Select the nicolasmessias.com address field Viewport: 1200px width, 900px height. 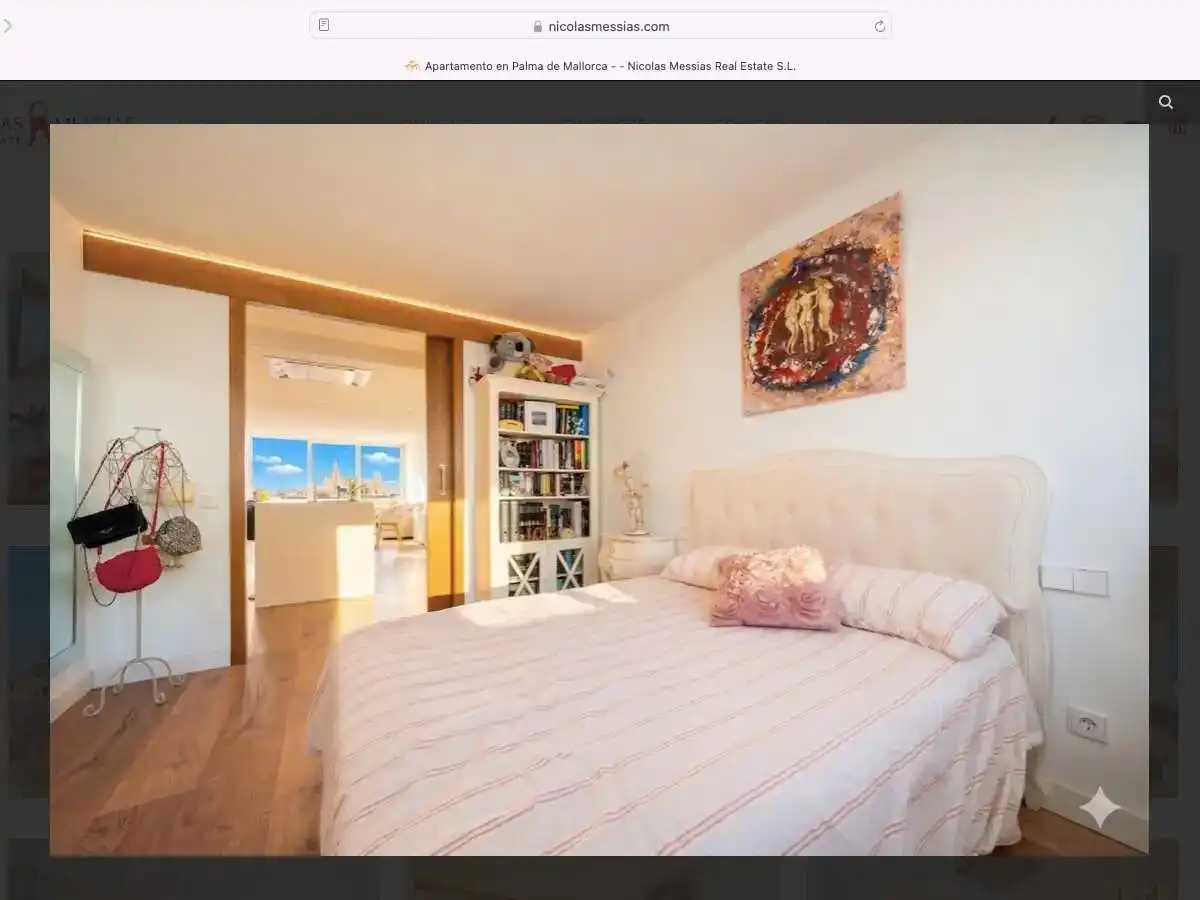click(x=600, y=26)
